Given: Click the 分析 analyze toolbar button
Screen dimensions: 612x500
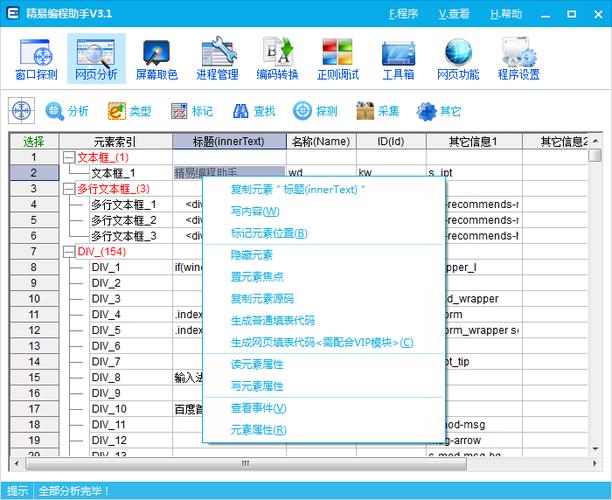Looking at the screenshot, I should pos(66,111).
